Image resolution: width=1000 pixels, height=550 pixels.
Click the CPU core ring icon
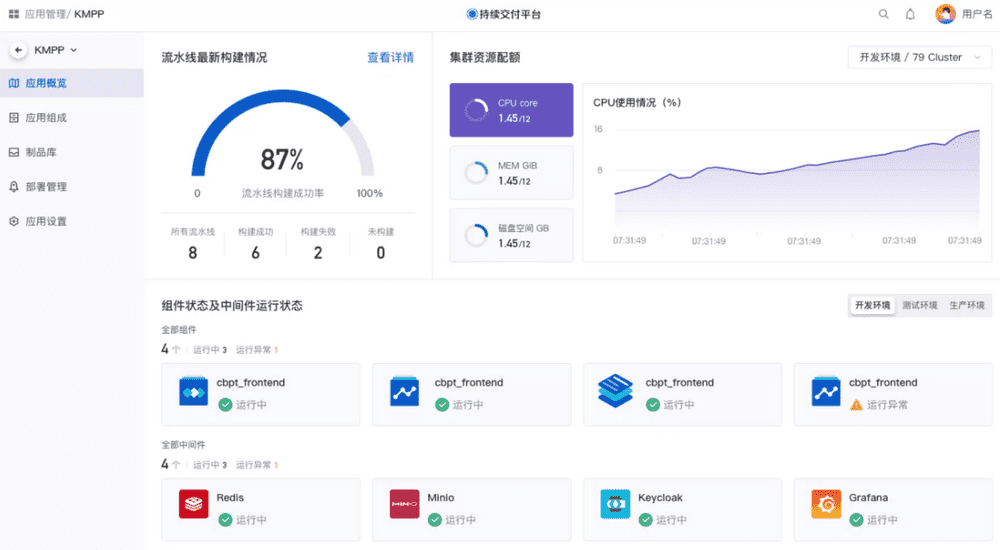[x=476, y=110]
